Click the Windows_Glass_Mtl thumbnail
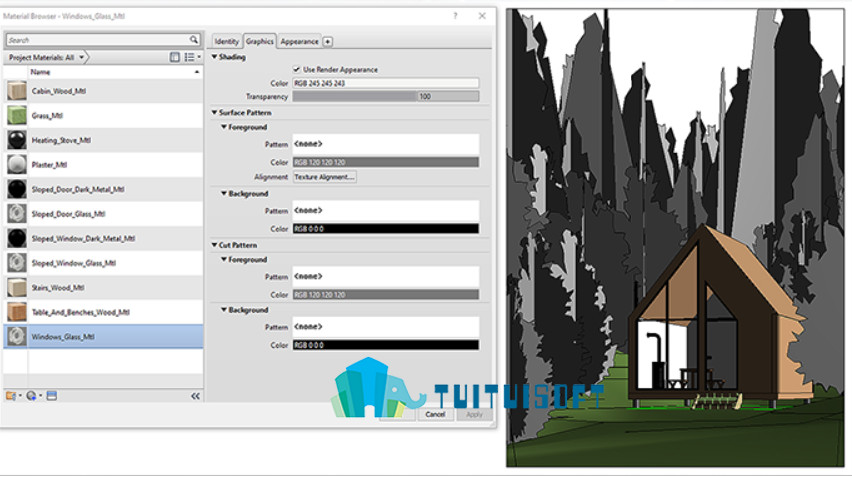This screenshot has width=852, height=477. tap(16, 336)
